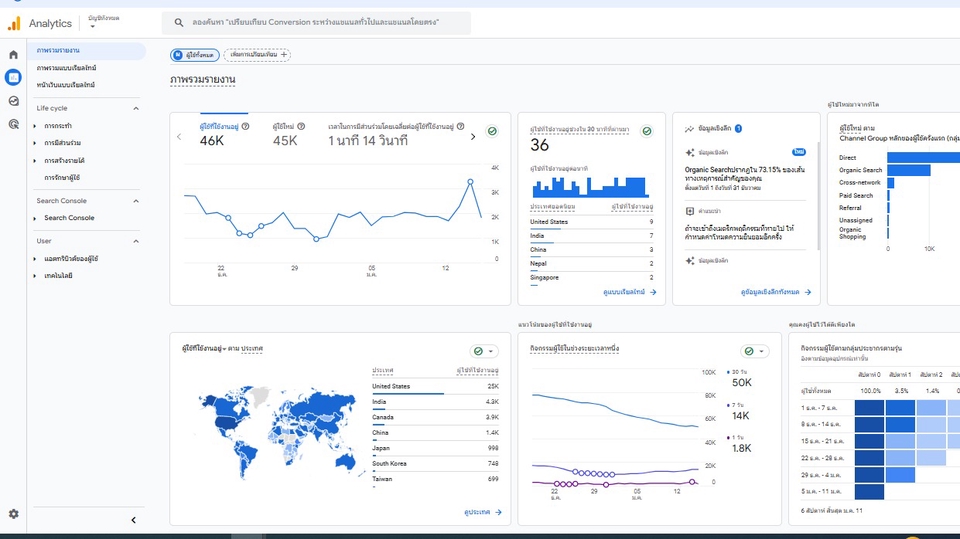Open the Search Console report item
The image size is (960, 539).
[x=69, y=218]
